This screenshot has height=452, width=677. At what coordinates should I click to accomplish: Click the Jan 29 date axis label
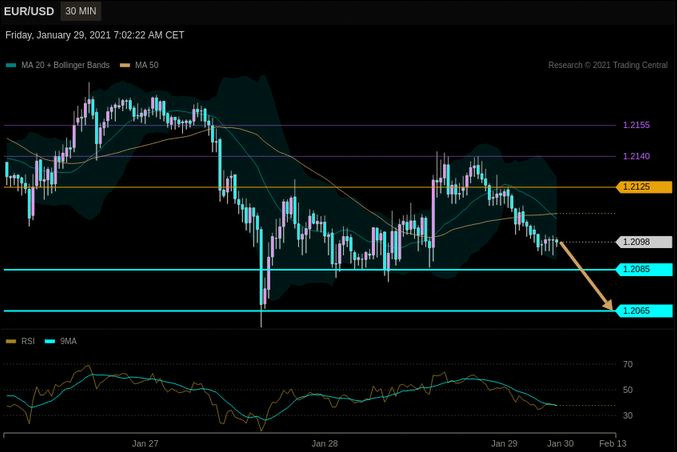click(x=504, y=443)
